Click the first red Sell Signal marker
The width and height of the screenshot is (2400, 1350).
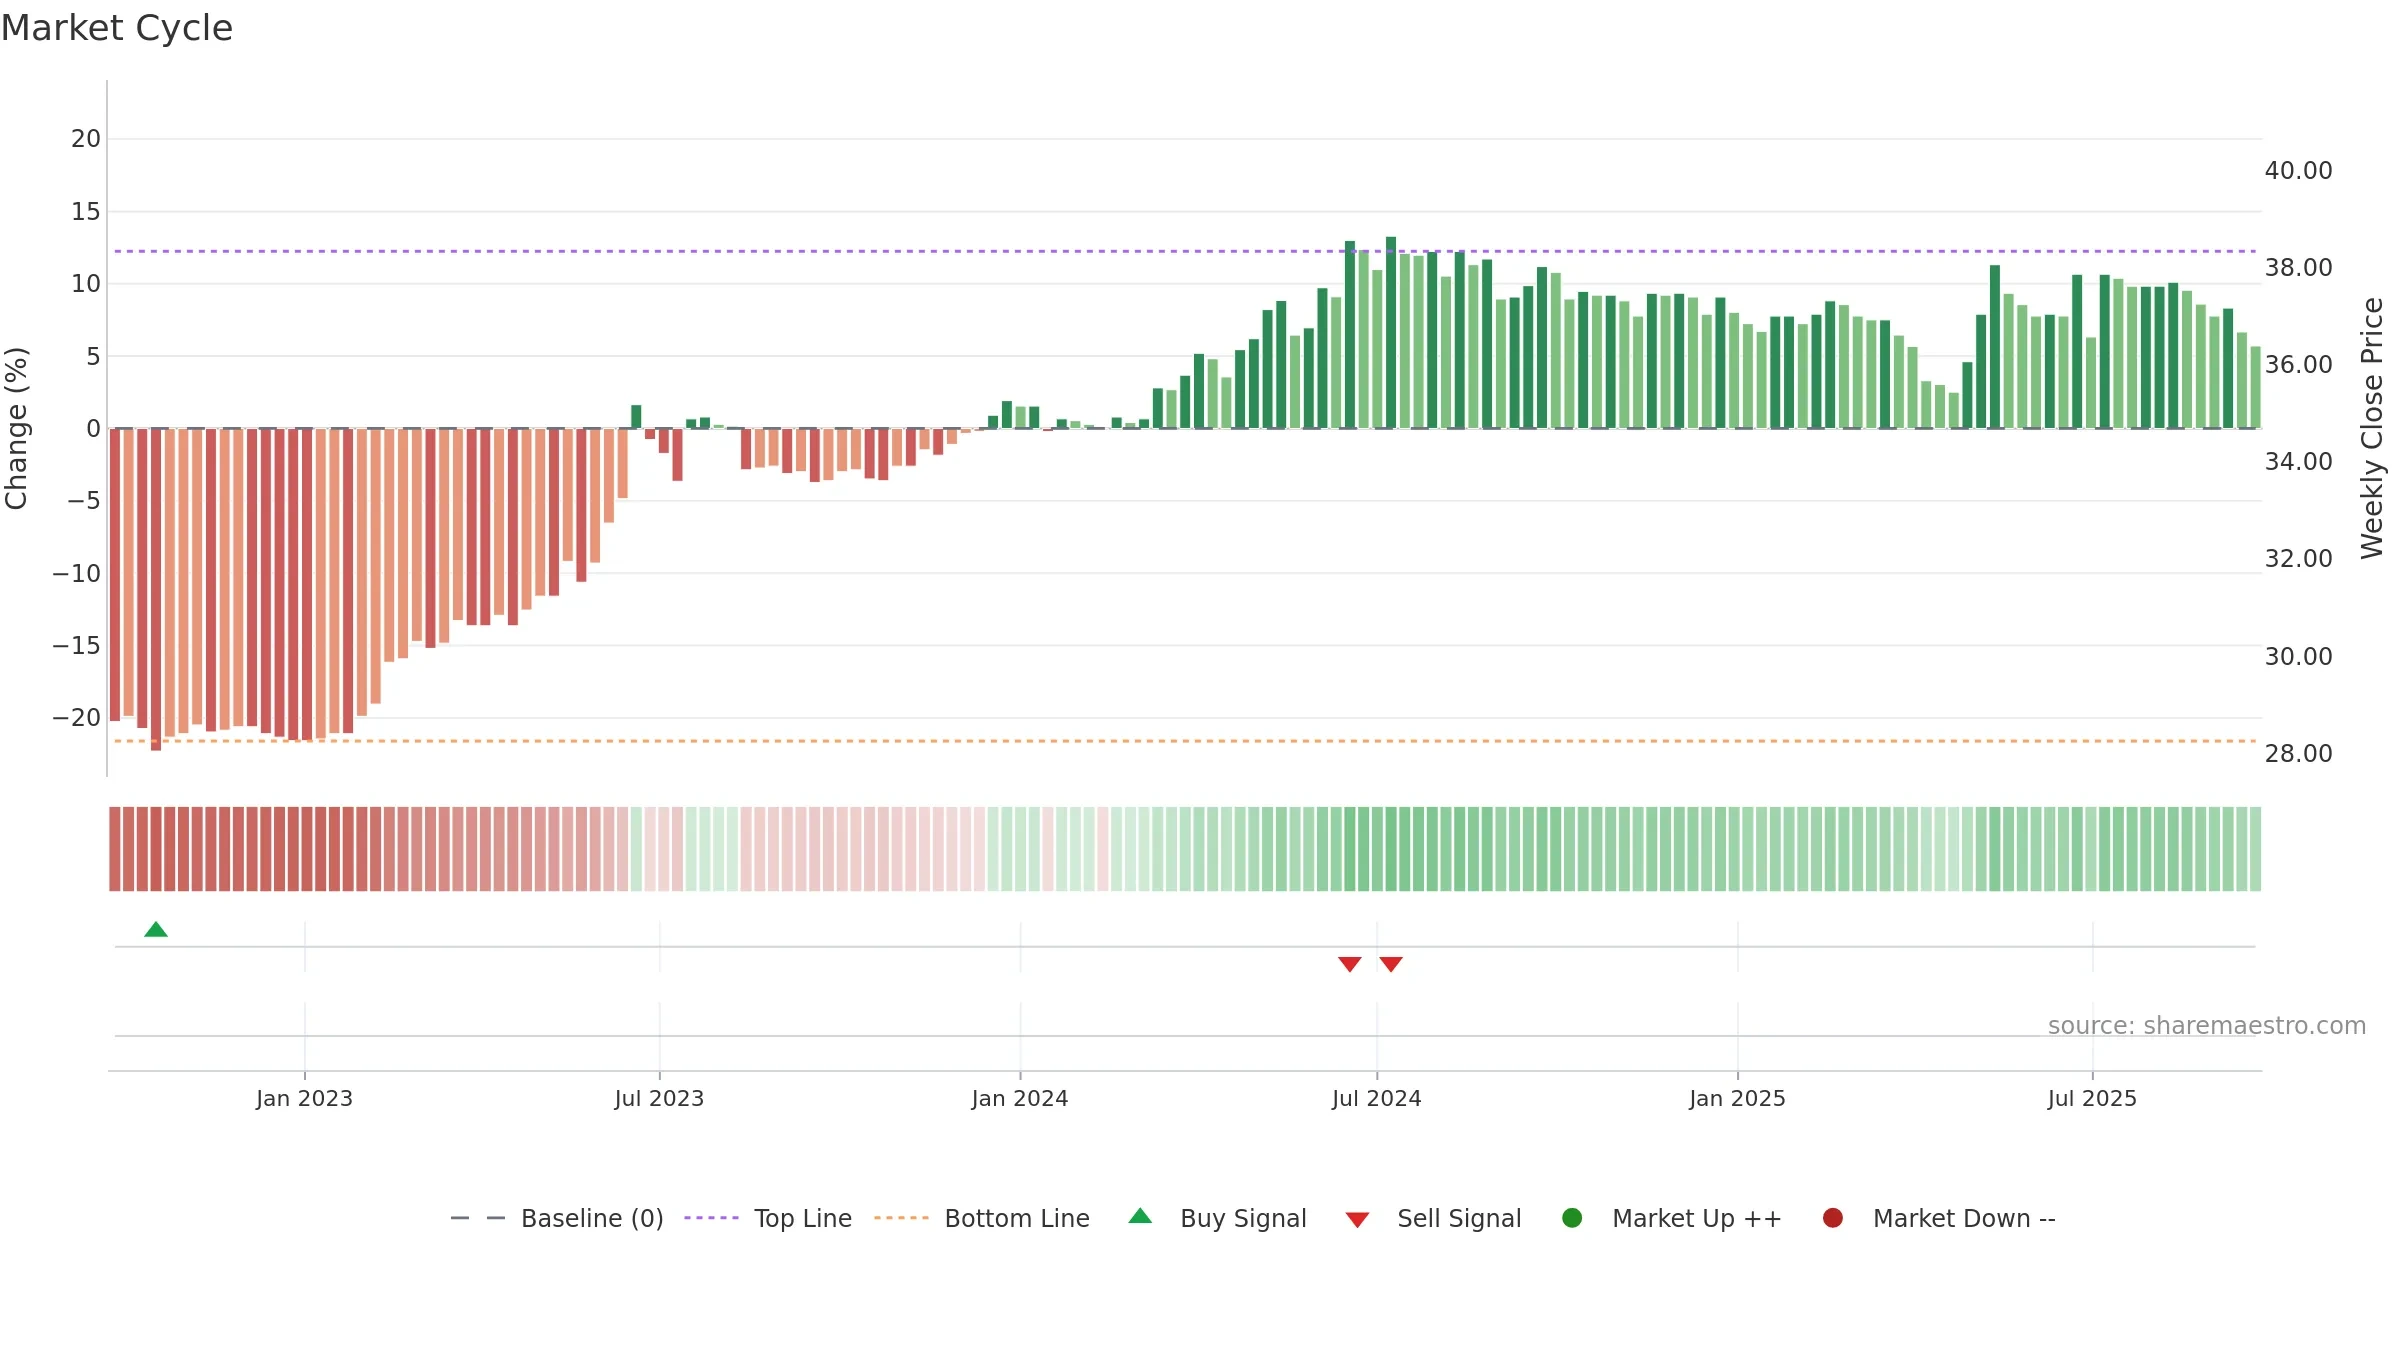[1350, 964]
